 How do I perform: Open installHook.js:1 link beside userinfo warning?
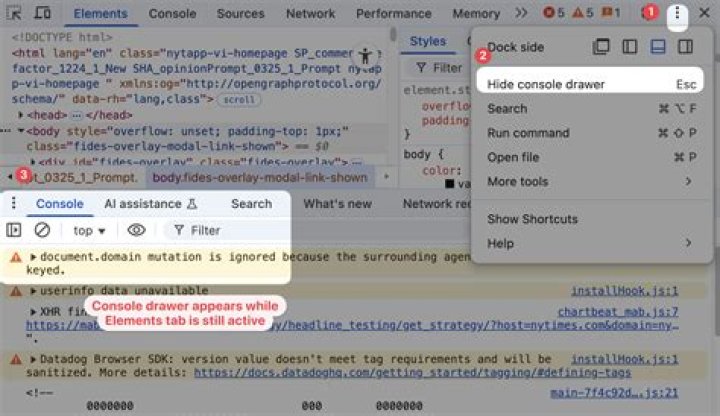point(624,291)
